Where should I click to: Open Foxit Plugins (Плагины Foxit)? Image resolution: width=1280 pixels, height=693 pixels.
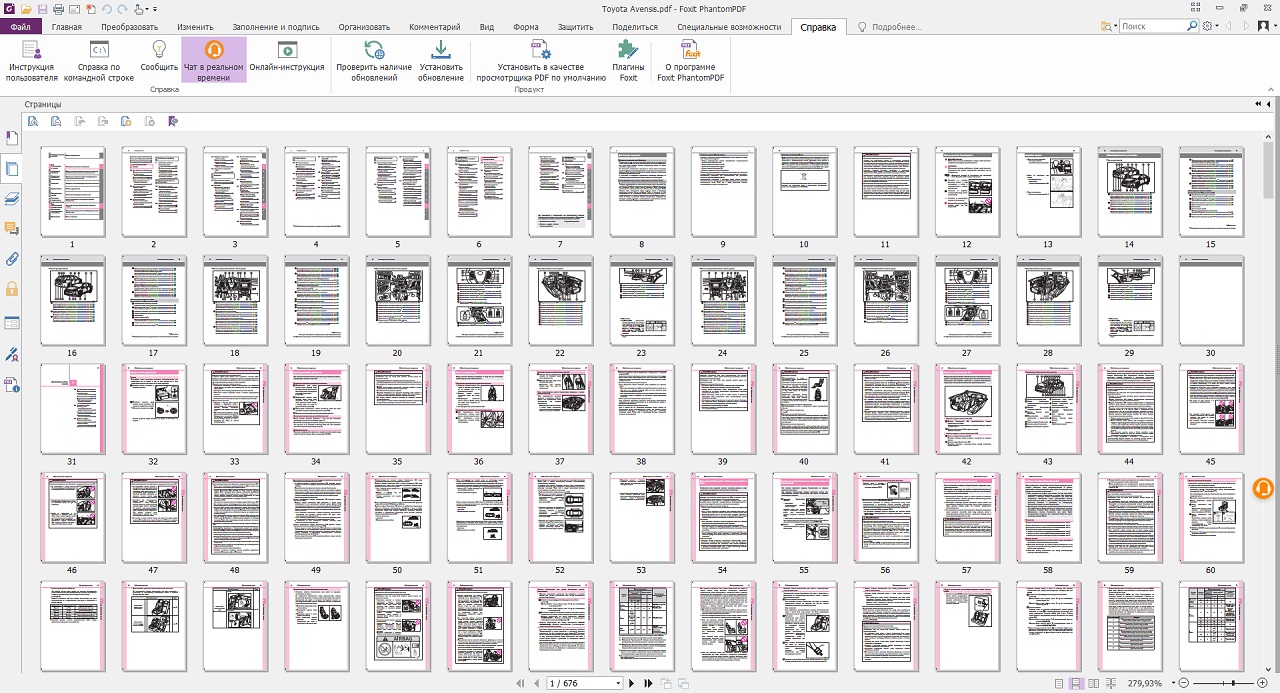[628, 60]
